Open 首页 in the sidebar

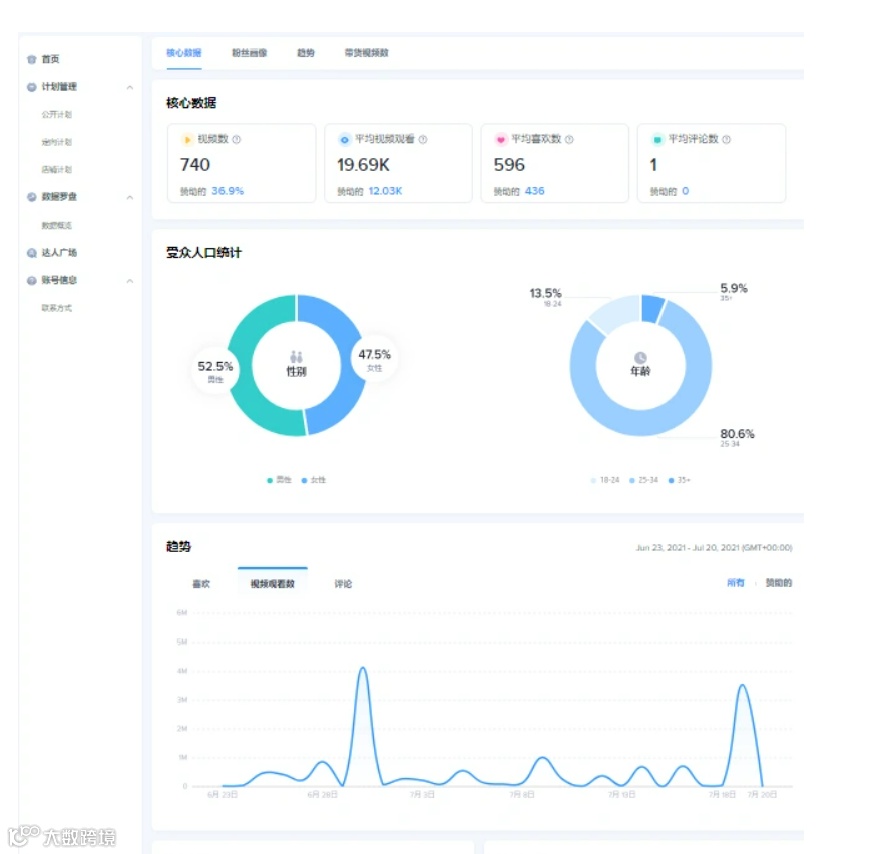coord(51,59)
